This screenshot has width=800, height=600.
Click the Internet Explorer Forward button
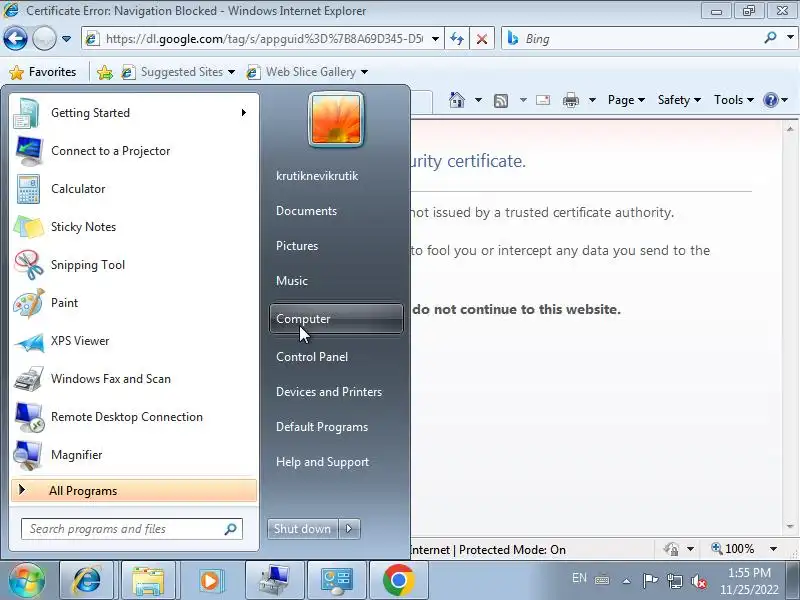tap(44, 39)
